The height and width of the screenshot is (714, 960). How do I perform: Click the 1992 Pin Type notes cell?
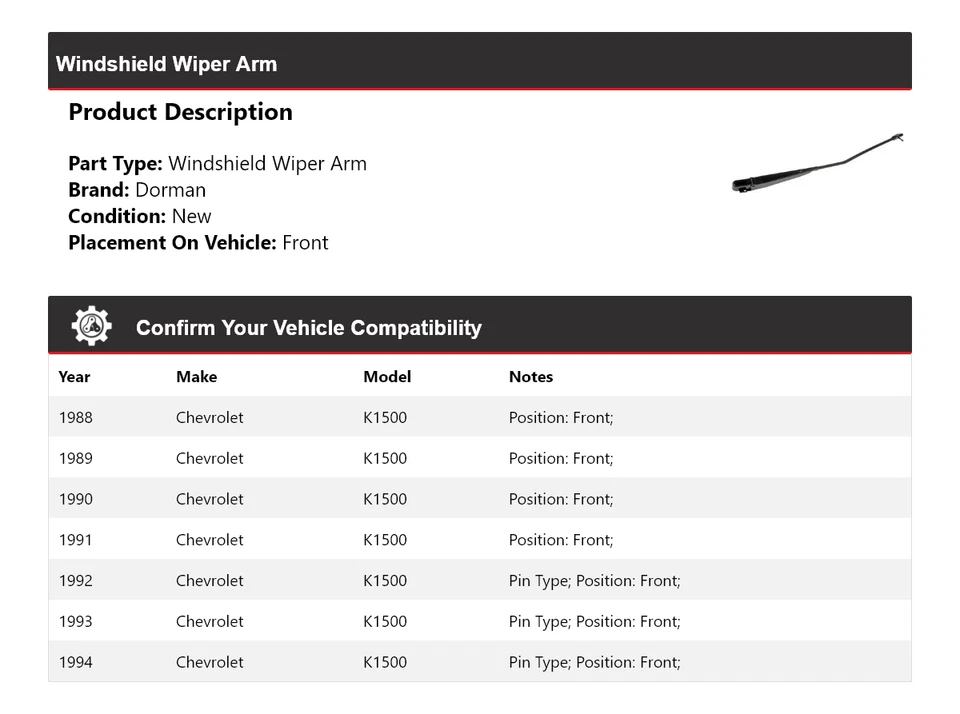pos(594,581)
